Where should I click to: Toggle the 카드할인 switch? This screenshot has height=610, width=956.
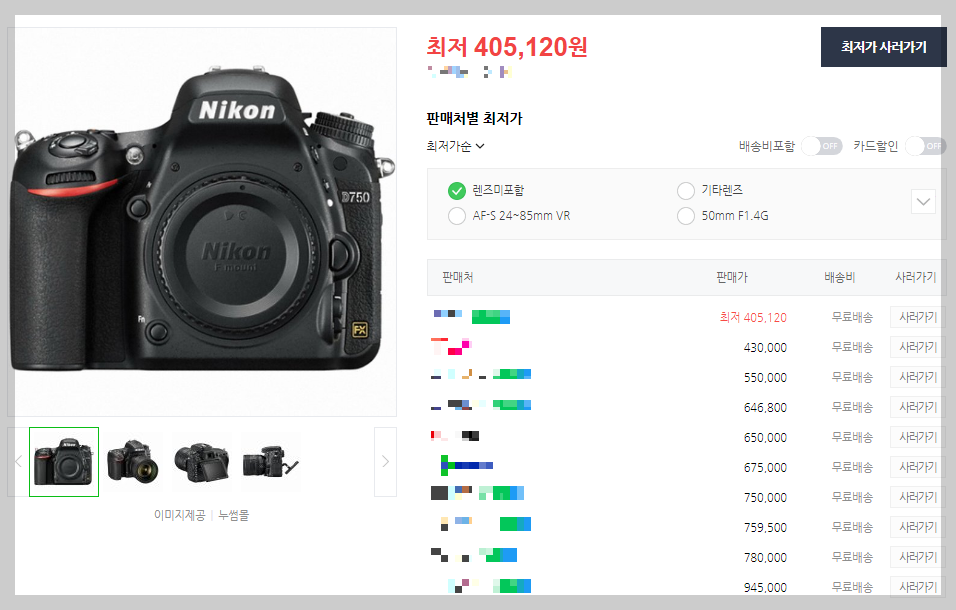pyautogui.click(x=926, y=146)
